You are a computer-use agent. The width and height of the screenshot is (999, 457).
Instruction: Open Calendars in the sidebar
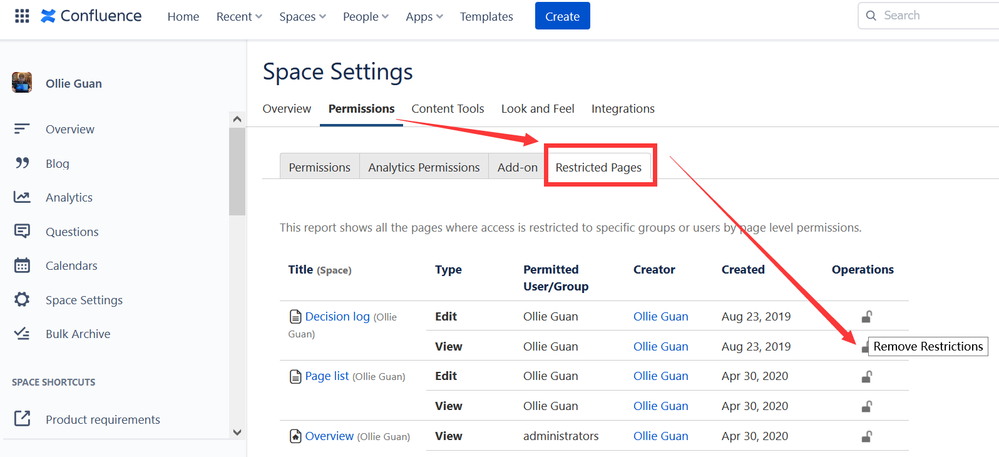(x=71, y=266)
